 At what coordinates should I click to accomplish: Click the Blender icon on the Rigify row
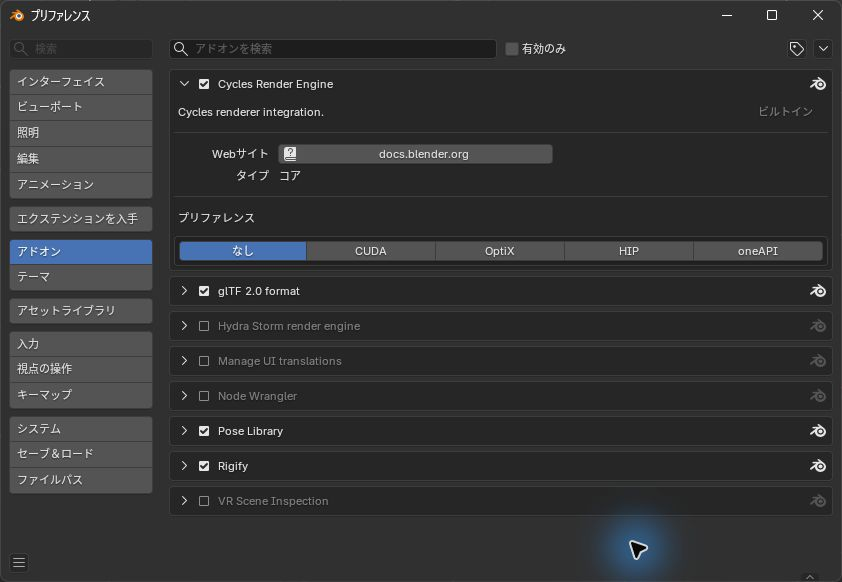(x=818, y=466)
